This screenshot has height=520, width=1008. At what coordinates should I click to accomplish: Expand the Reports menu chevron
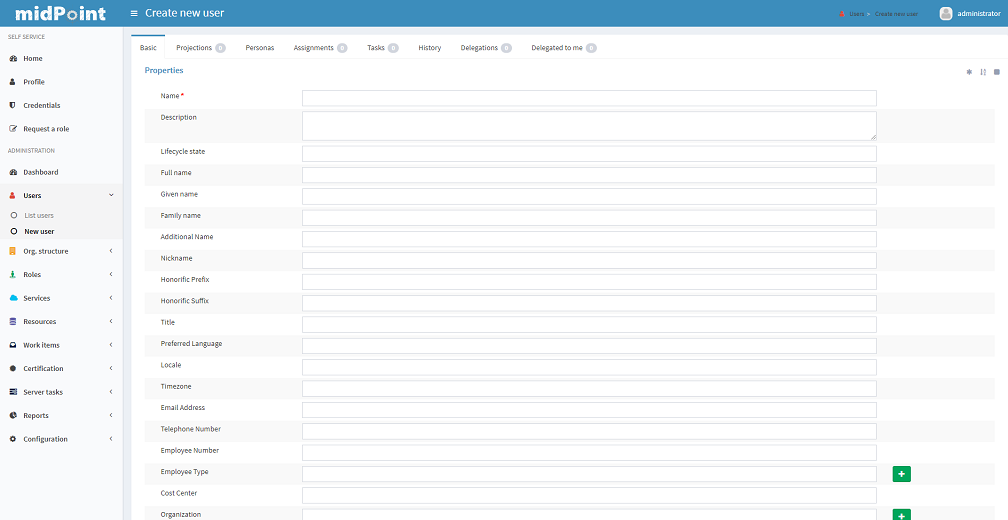111,415
